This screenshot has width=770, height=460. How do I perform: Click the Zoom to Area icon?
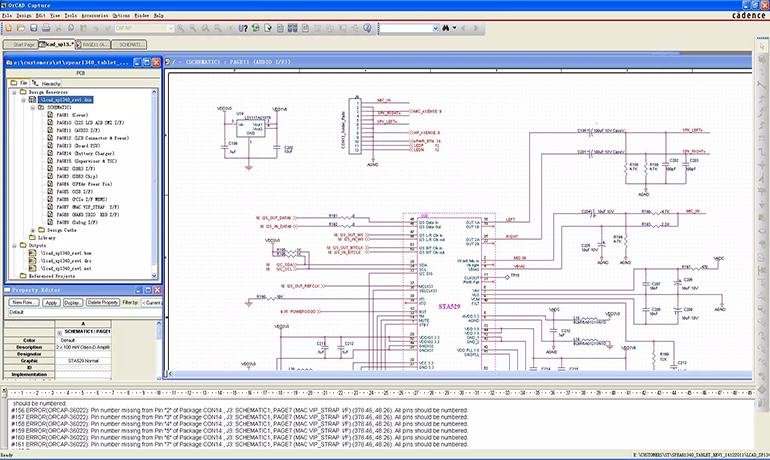click(x=205, y=28)
